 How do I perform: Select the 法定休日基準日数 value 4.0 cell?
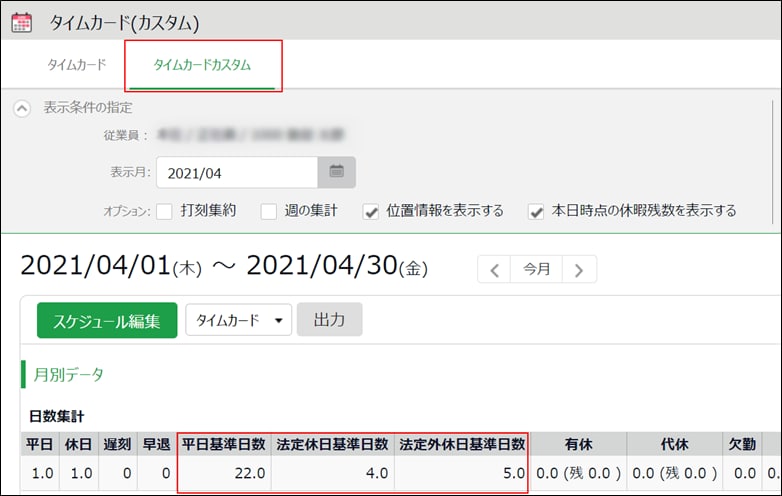[x=333, y=473]
